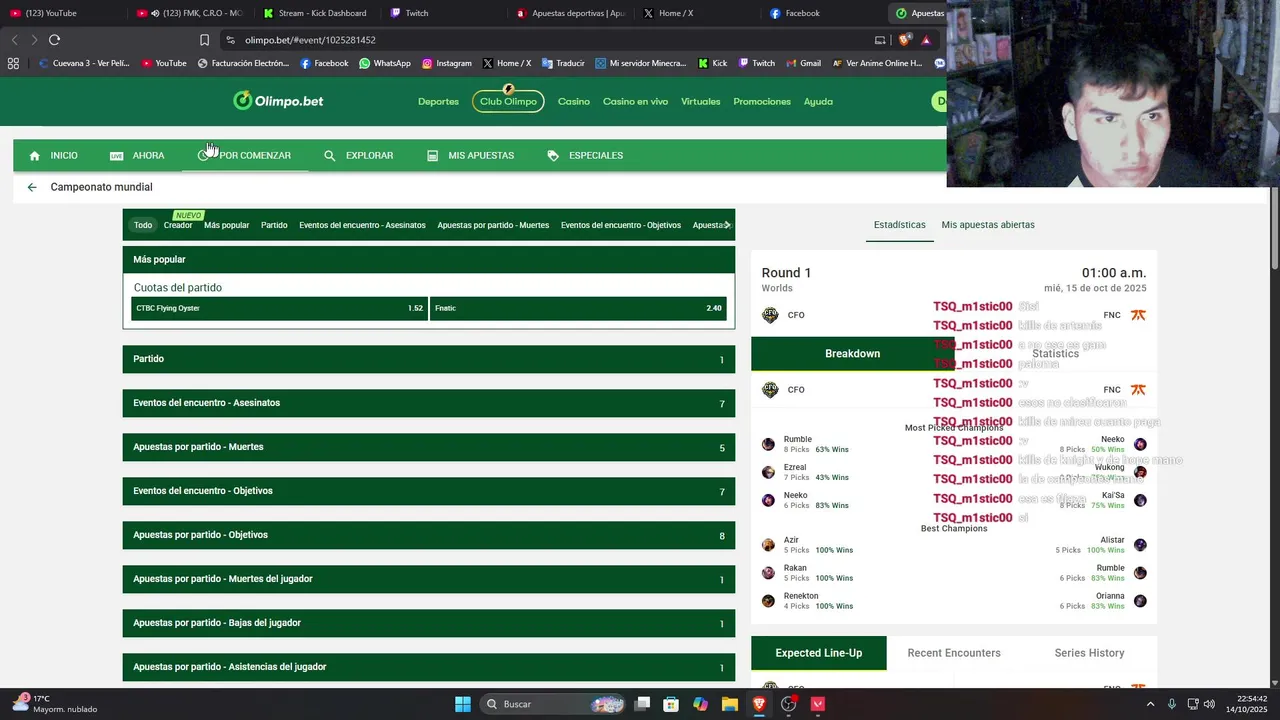
Task: Open Instagram bookmark in the bookmarks bar
Action: click(x=446, y=63)
